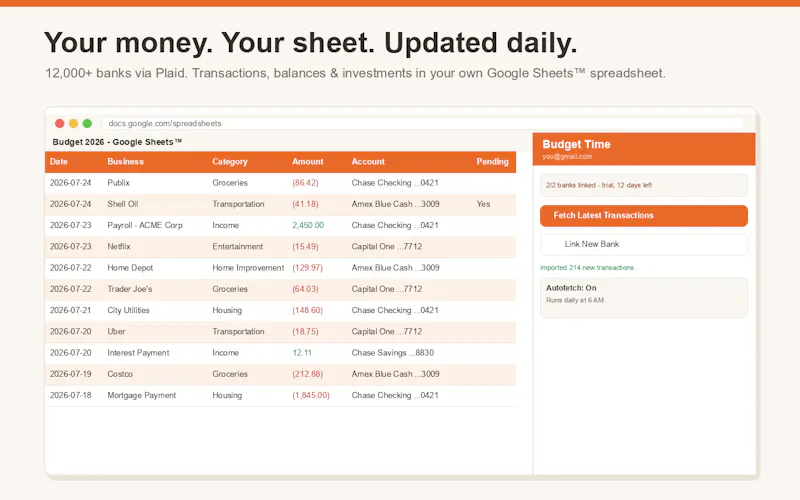Image resolution: width=800 pixels, height=500 pixels.
Task: Click the green window maximize dot
Action: (x=87, y=123)
